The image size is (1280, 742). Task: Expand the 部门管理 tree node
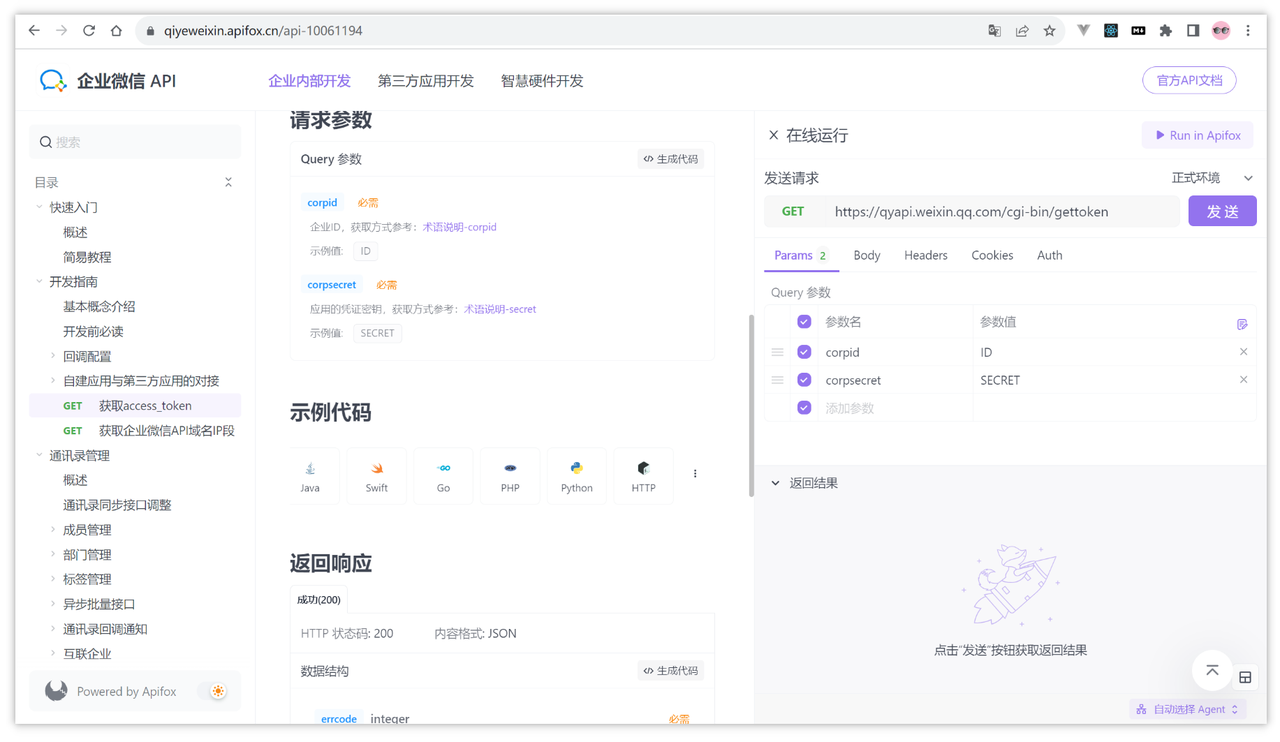[53, 555]
